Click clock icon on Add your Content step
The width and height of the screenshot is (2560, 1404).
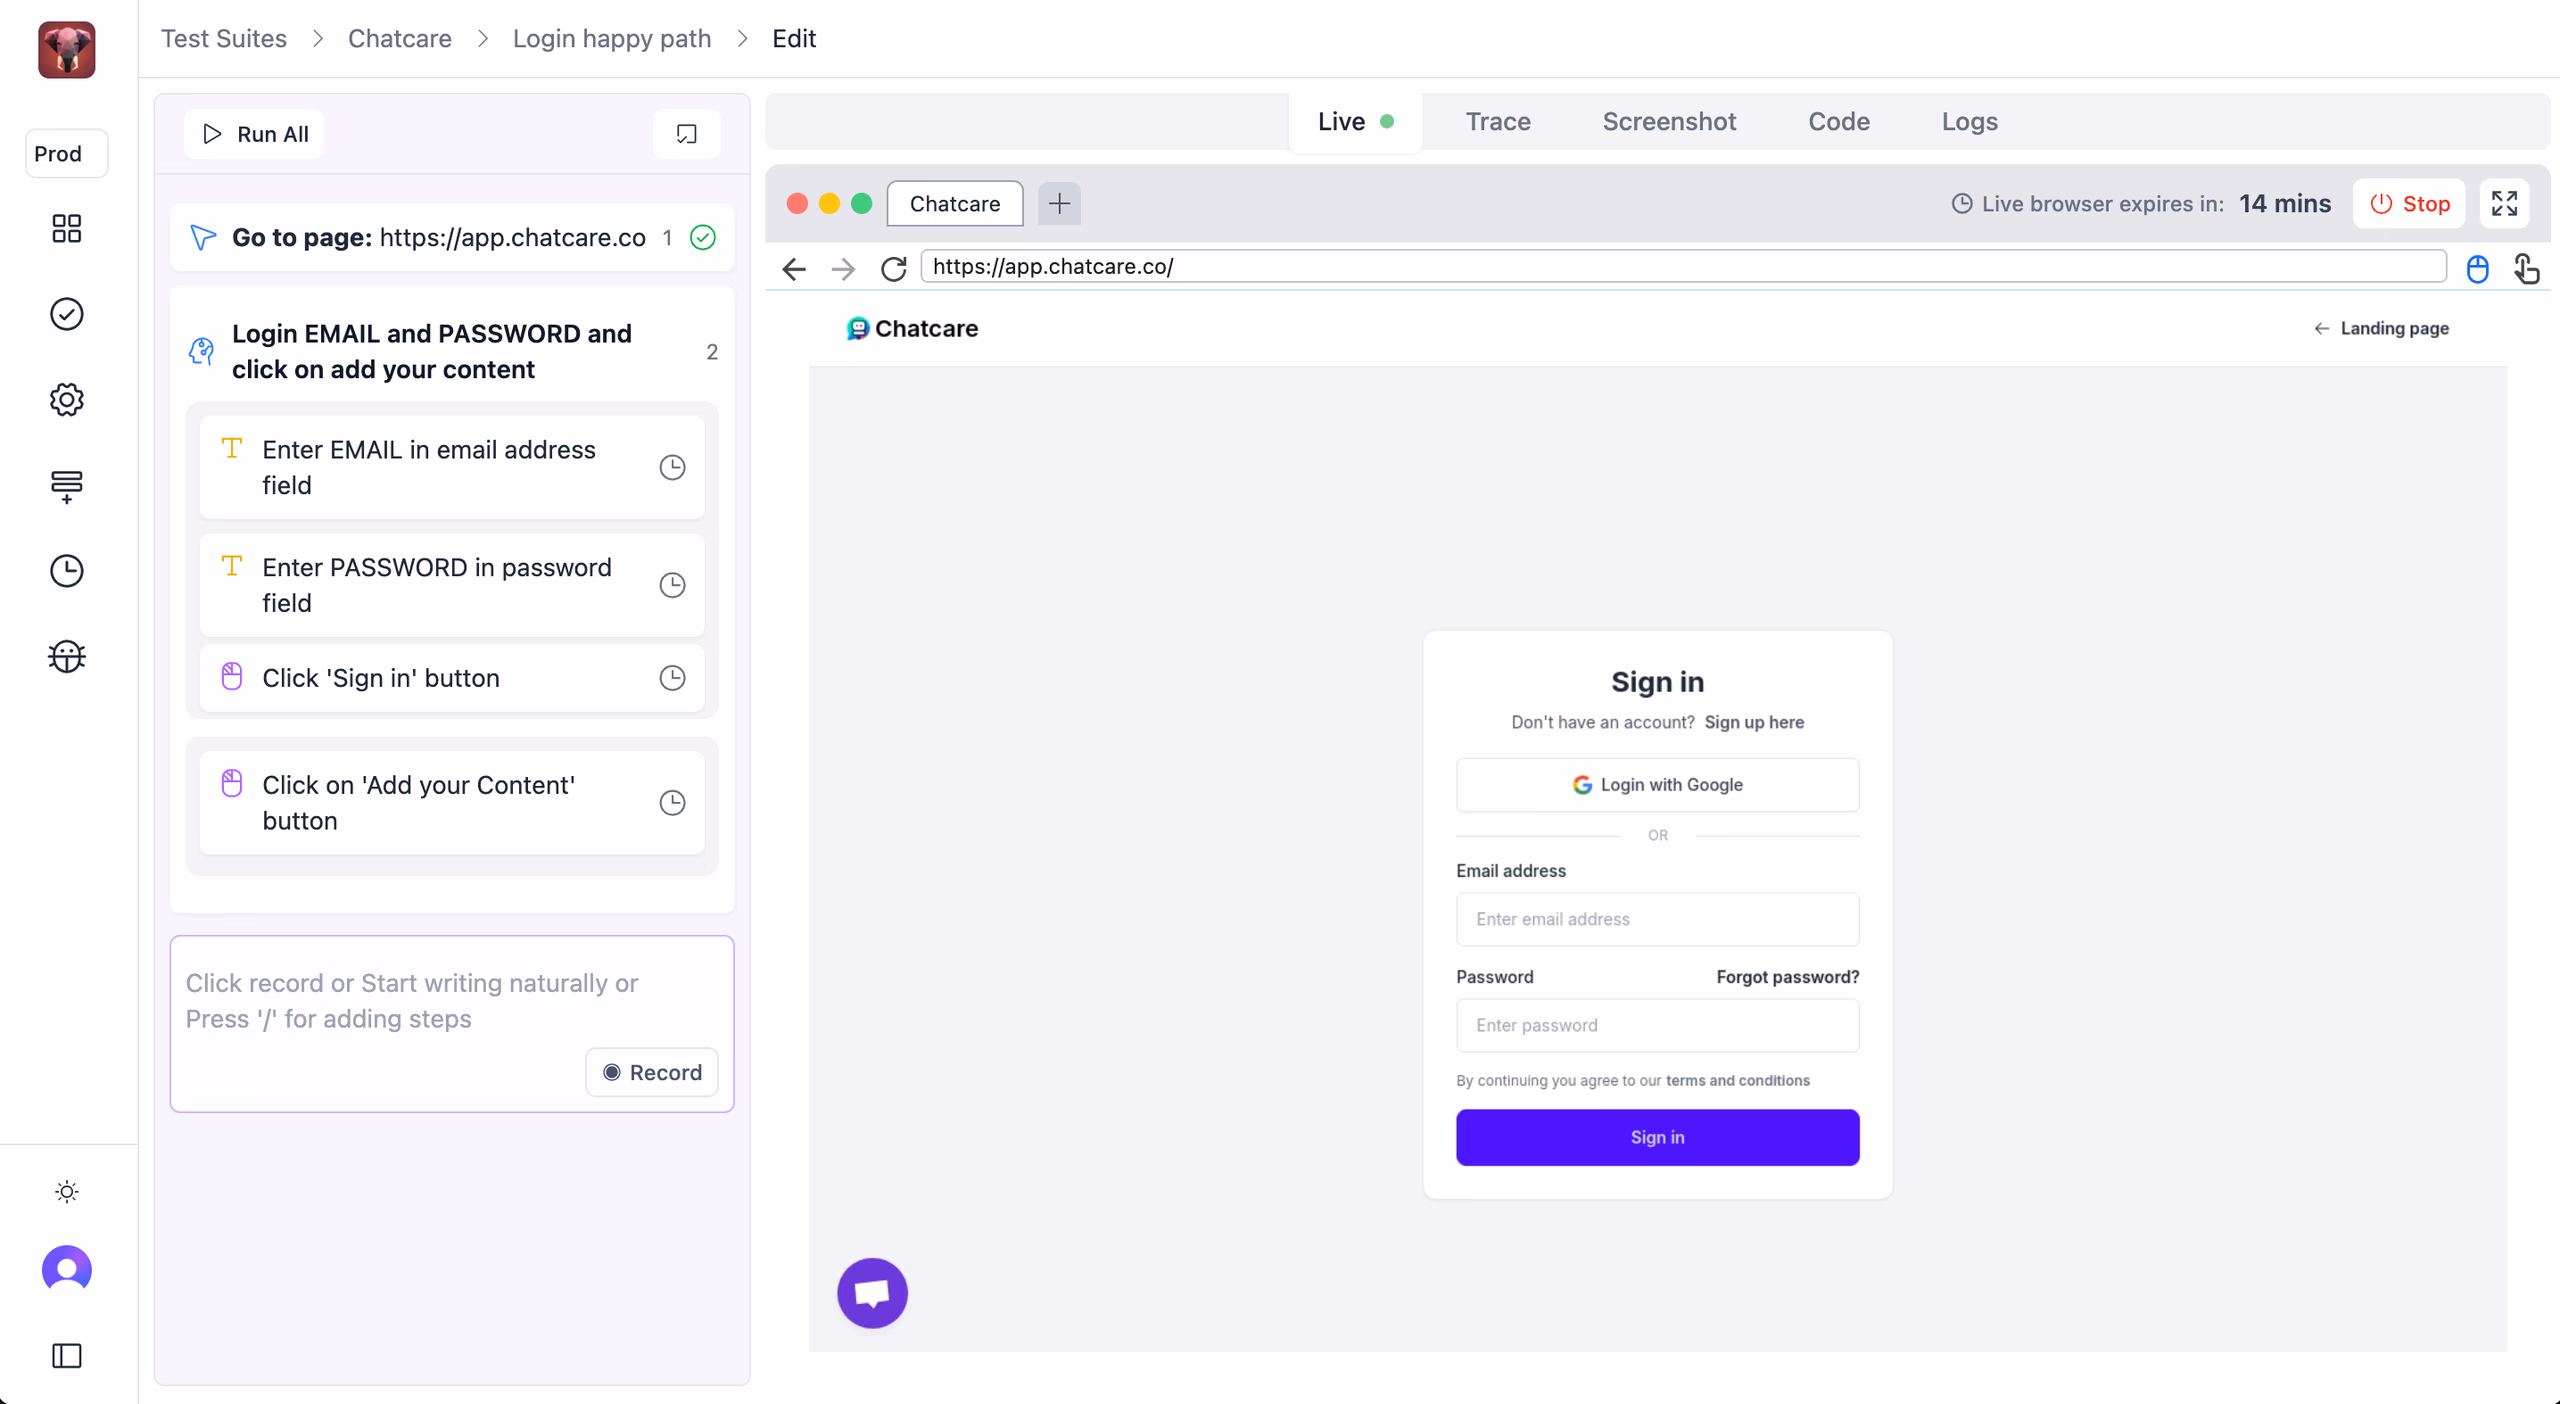pos(672,802)
